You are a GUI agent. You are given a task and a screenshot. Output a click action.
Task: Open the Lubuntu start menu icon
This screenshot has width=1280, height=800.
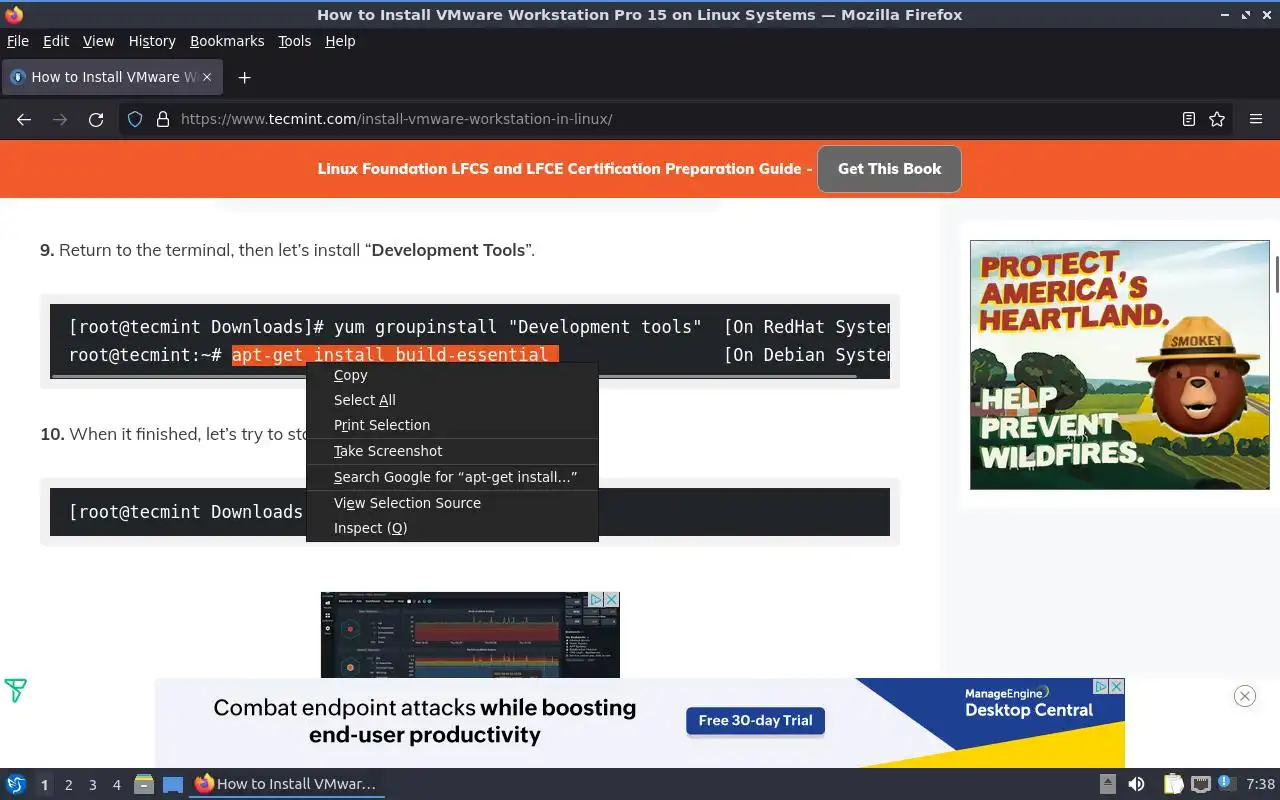tap(15, 784)
